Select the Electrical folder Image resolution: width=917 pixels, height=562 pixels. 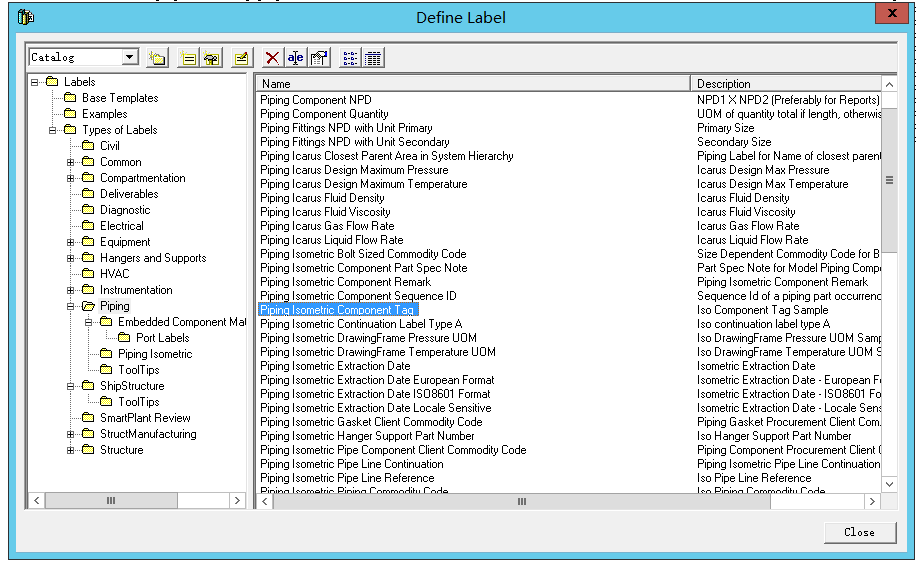(121, 226)
